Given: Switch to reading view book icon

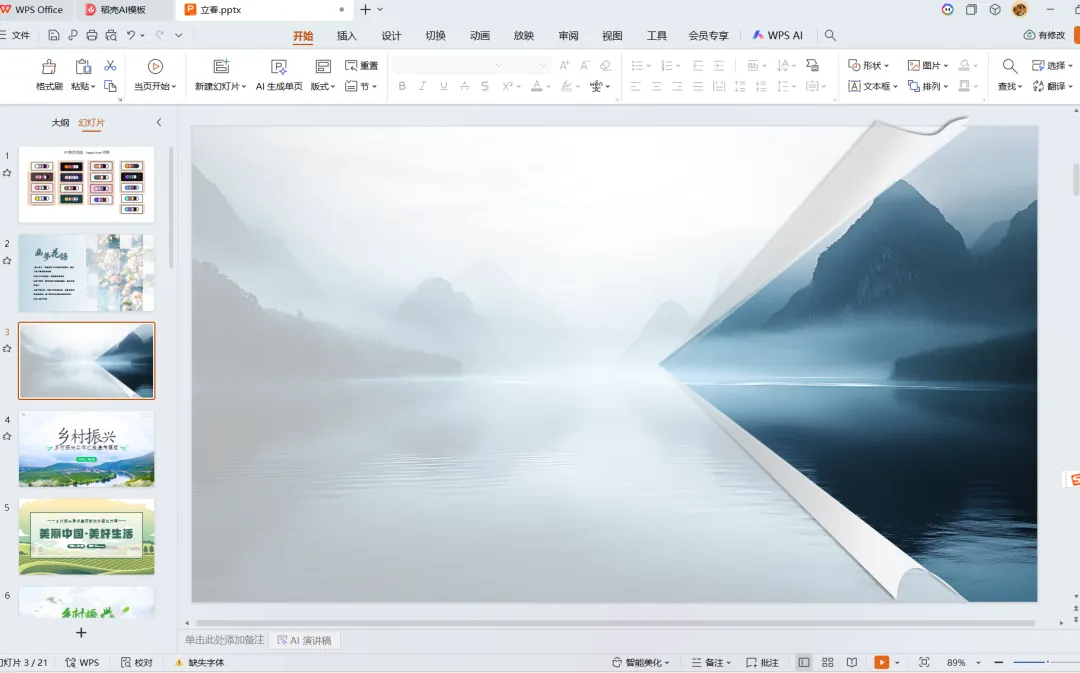Looking at the screenshot, I should point(852,662).
